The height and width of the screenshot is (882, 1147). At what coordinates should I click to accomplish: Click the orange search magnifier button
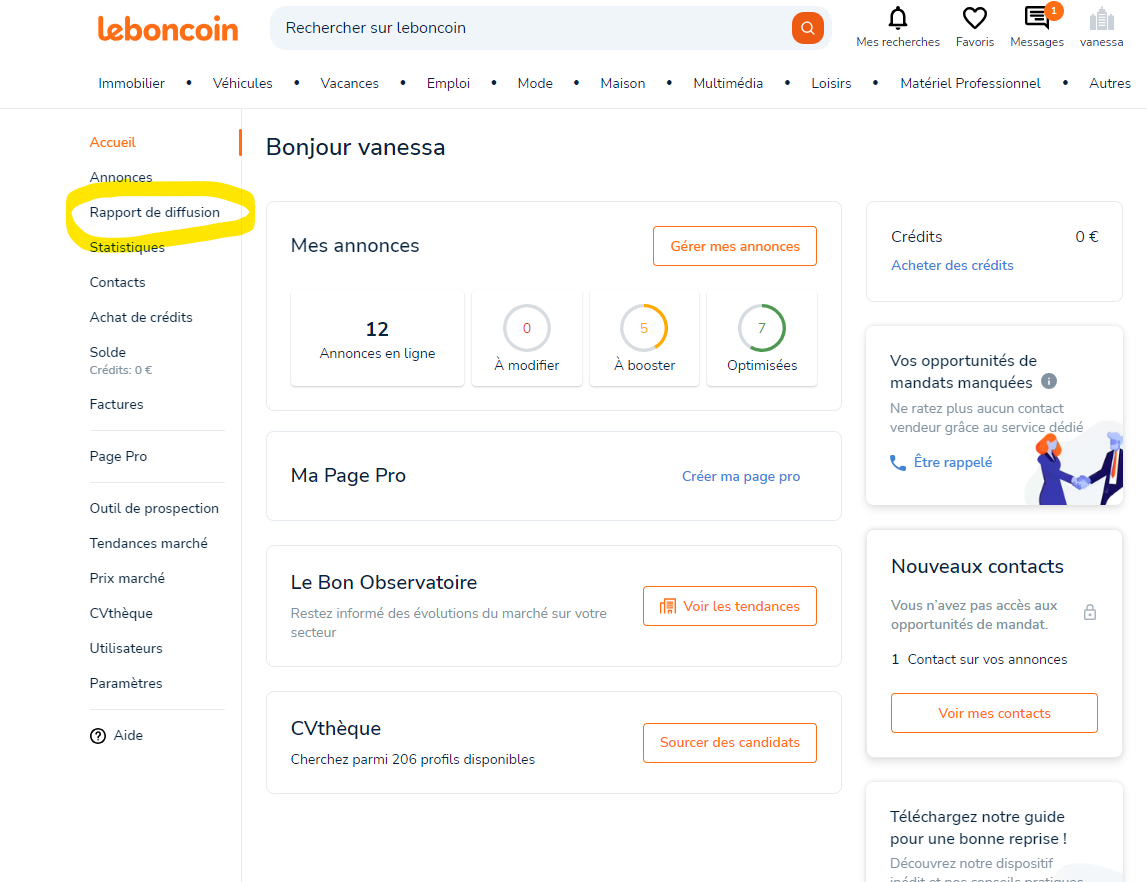pos(808,28)
